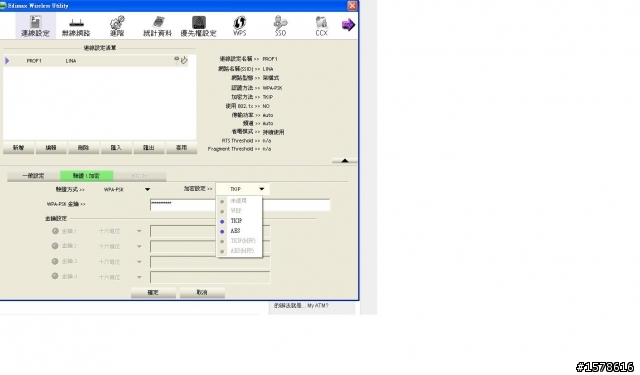Open the CCX icon
The height and width of the screenshot is (375, 640).
pyautogui.click(x=322, y=25)
